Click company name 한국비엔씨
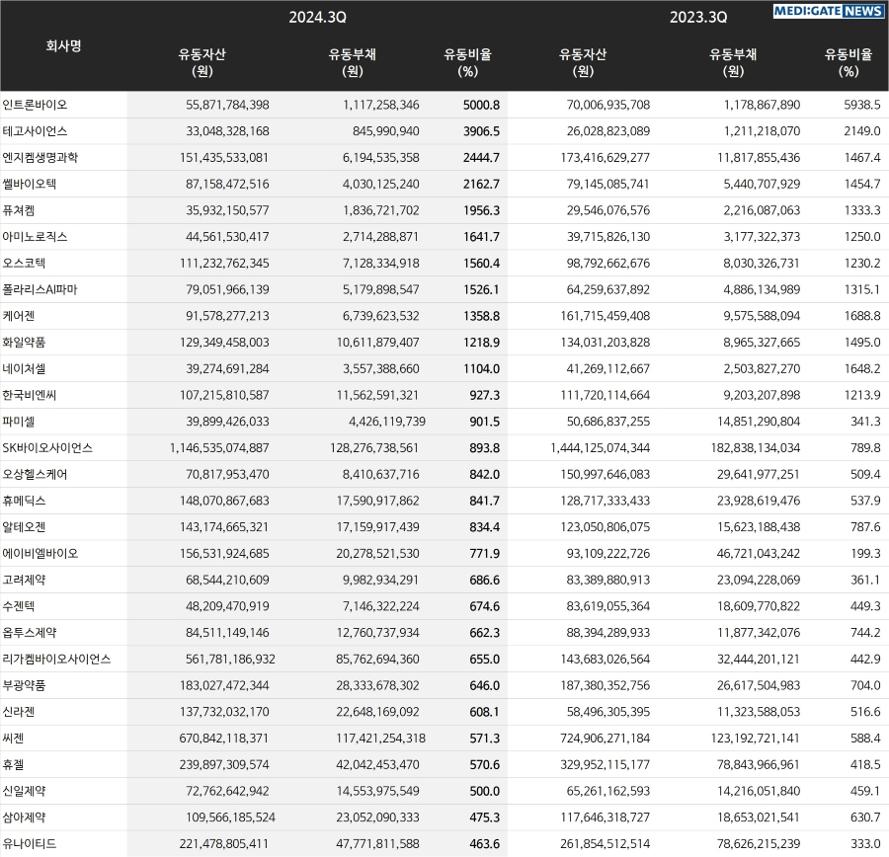The height and width of the screenshot is (857, 889). coord(29,395)
